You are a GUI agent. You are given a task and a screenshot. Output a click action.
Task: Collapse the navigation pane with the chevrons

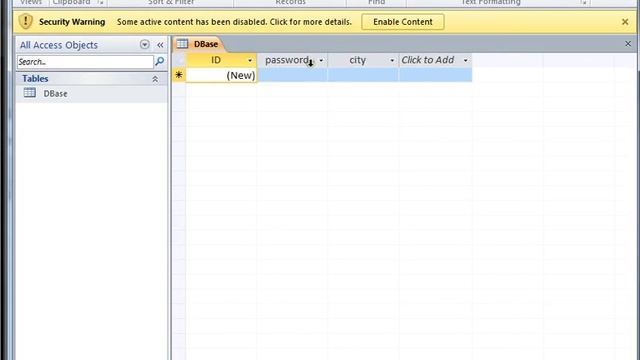[x=160, y=45]
